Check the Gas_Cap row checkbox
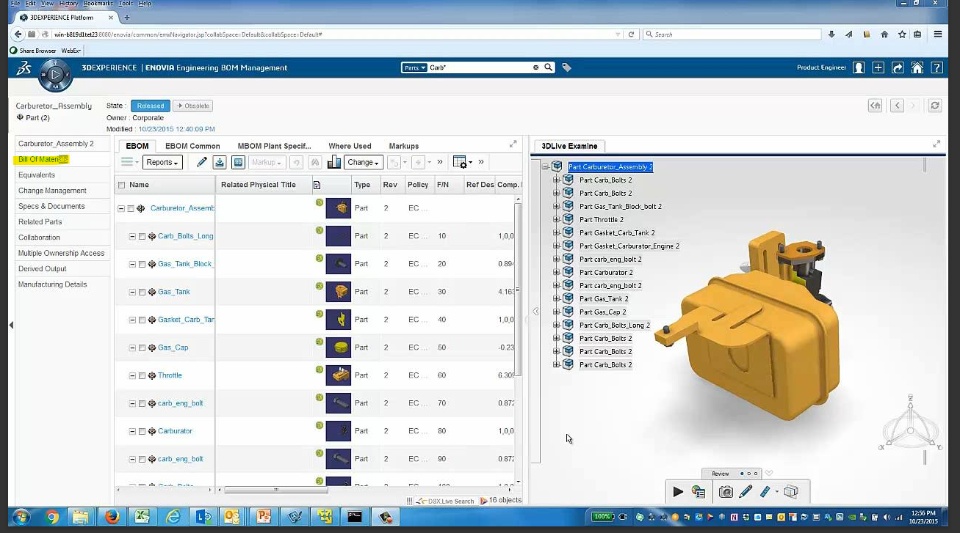The width and height of the screenshot is (960, 533). click(142, 348)
